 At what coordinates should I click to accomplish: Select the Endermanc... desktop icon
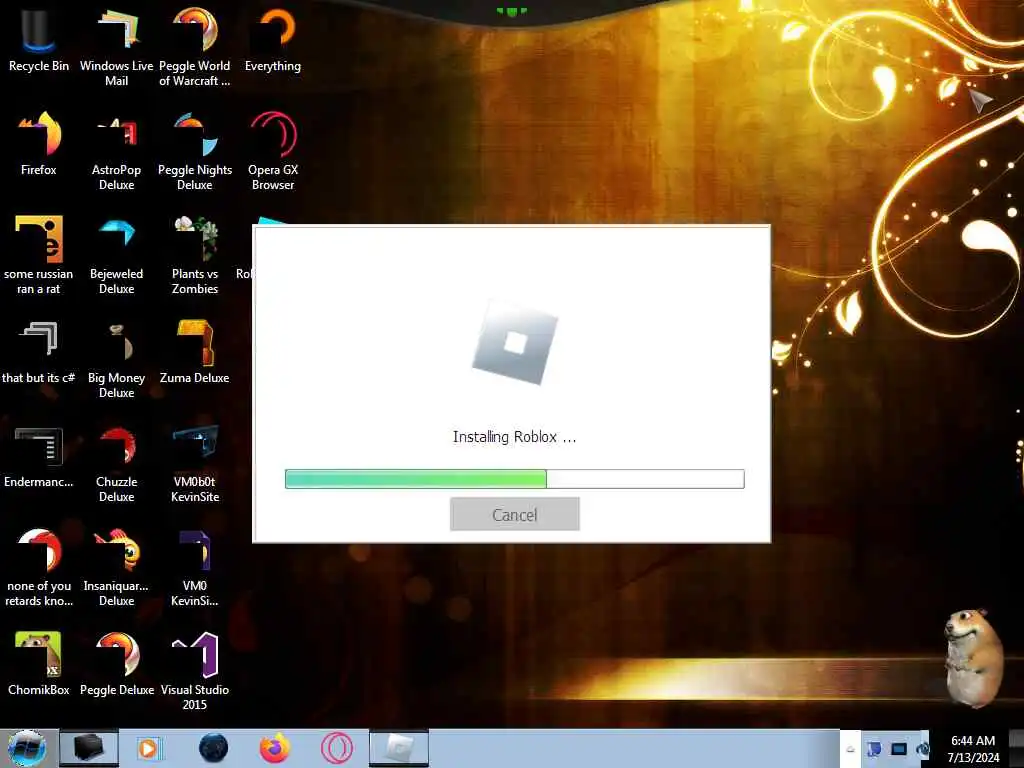point(39,456)
